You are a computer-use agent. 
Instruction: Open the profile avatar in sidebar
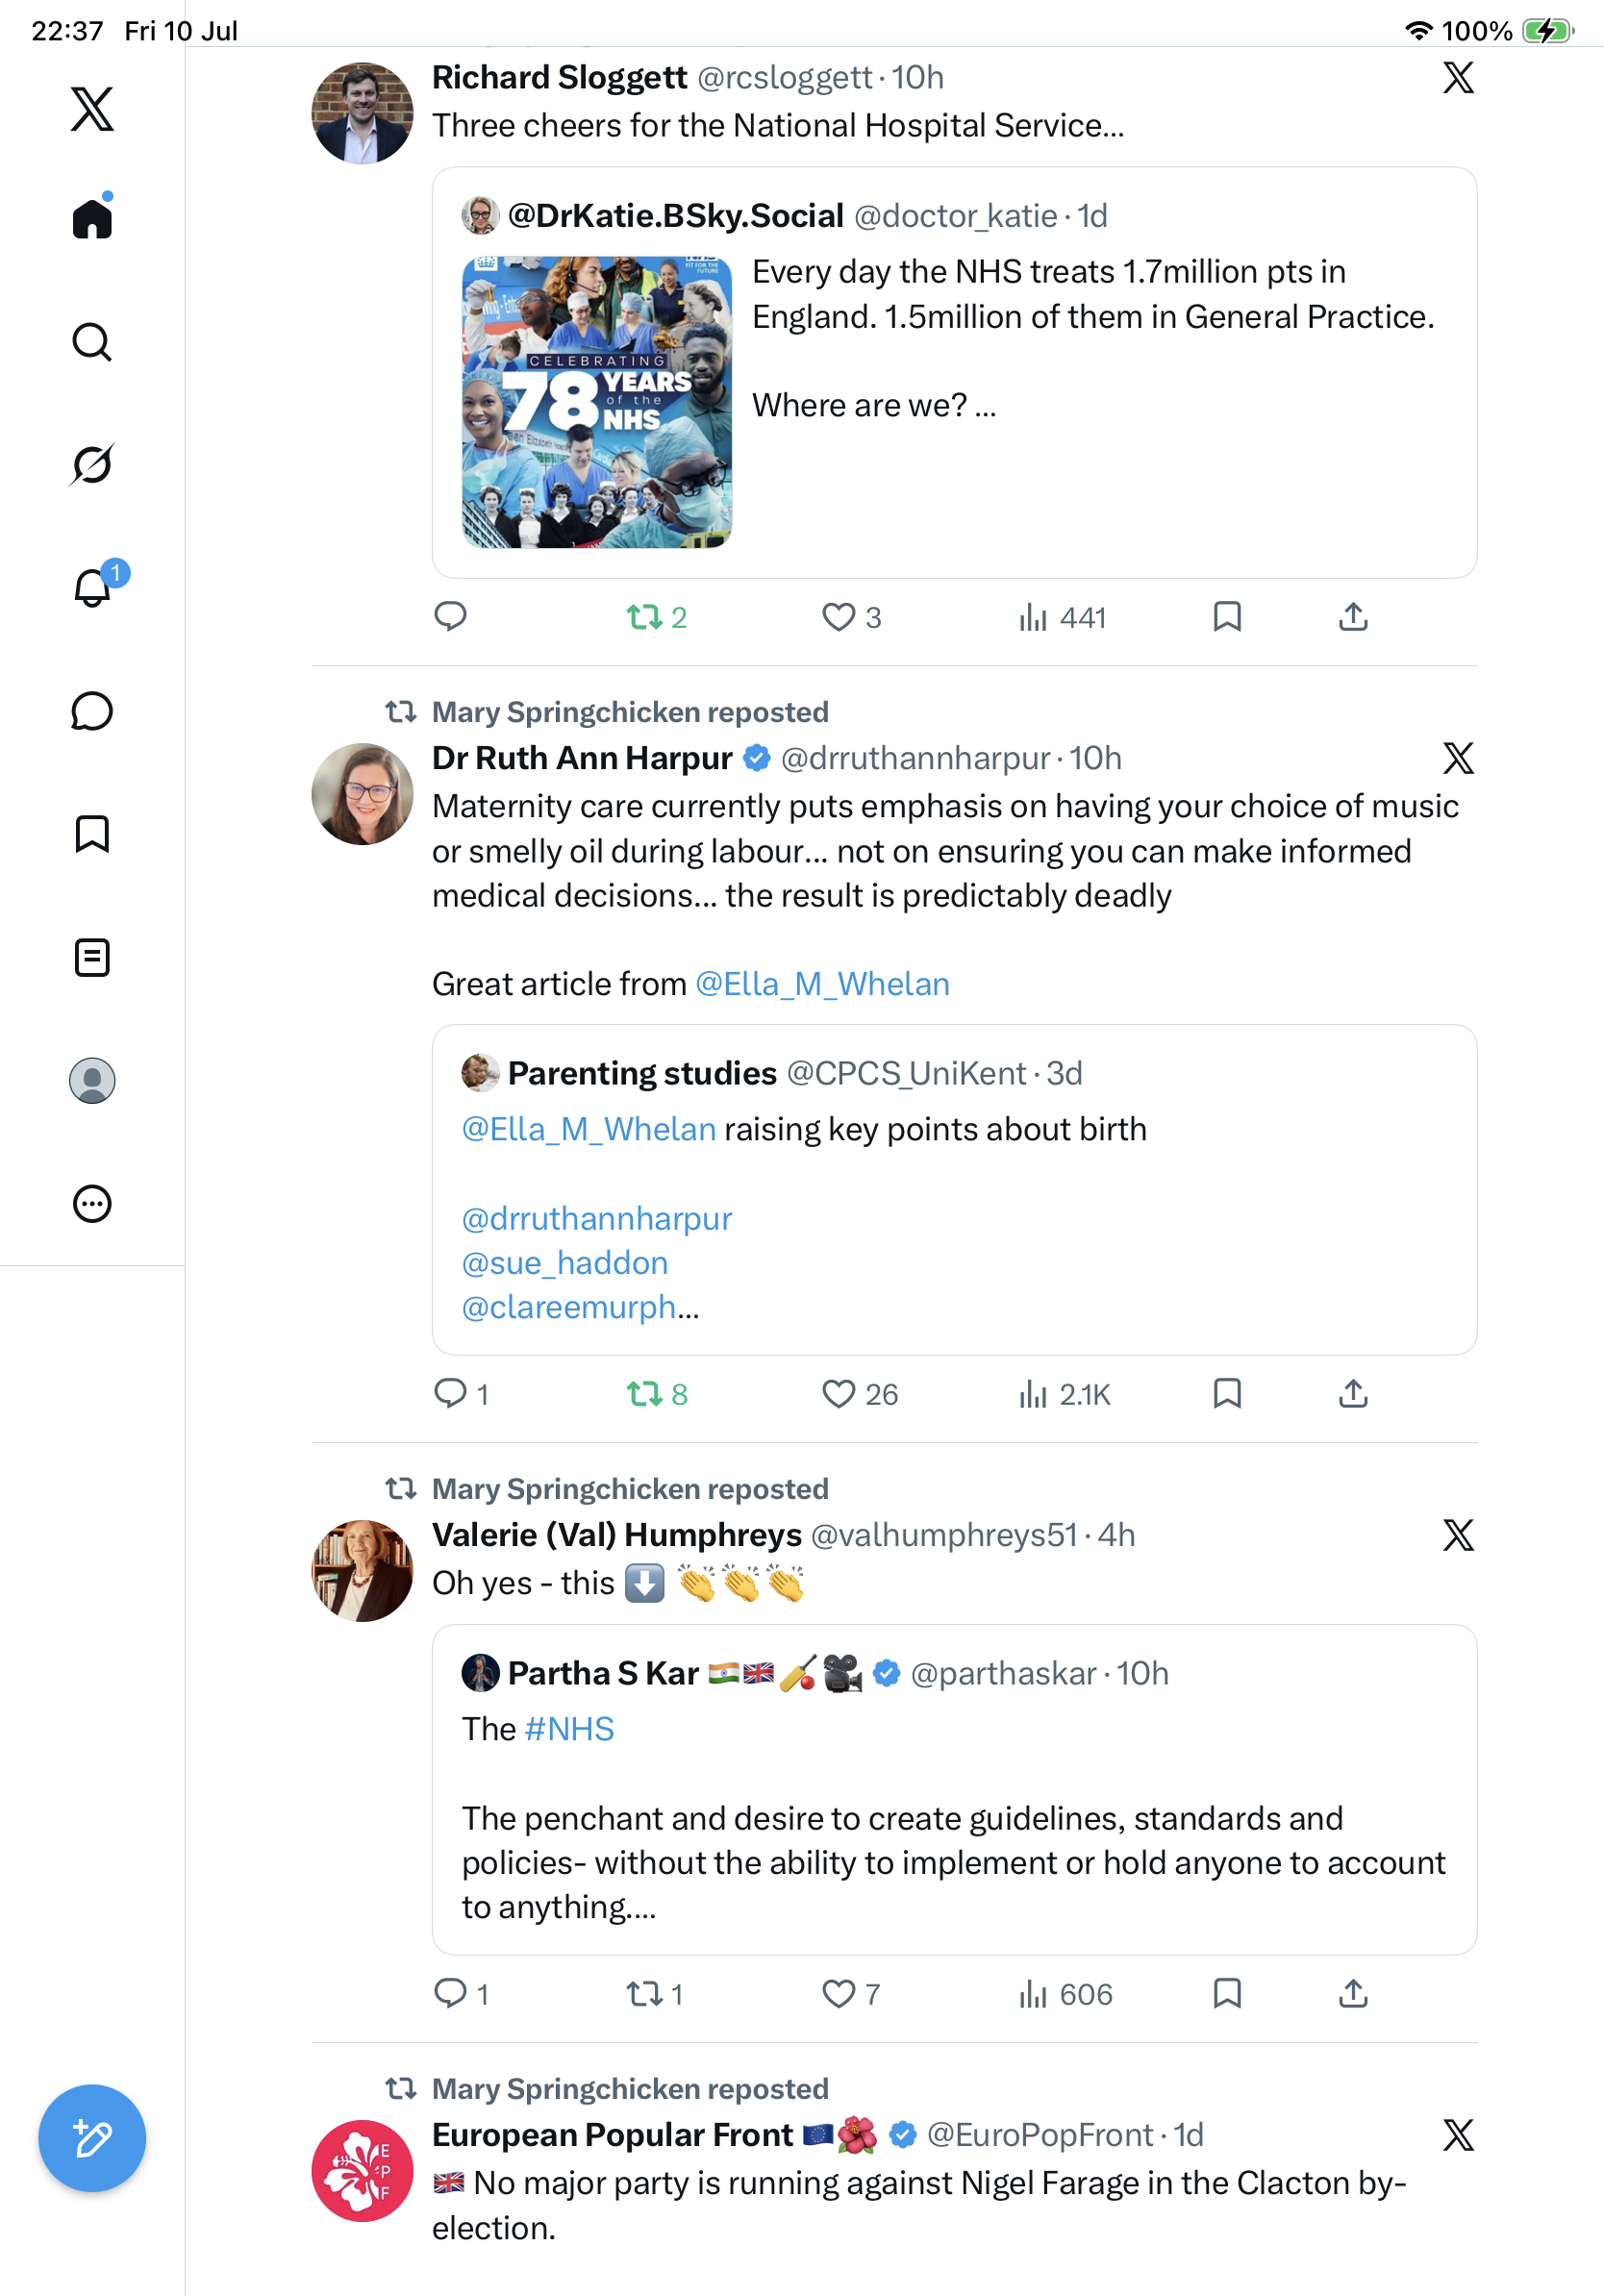(92, 1081)
